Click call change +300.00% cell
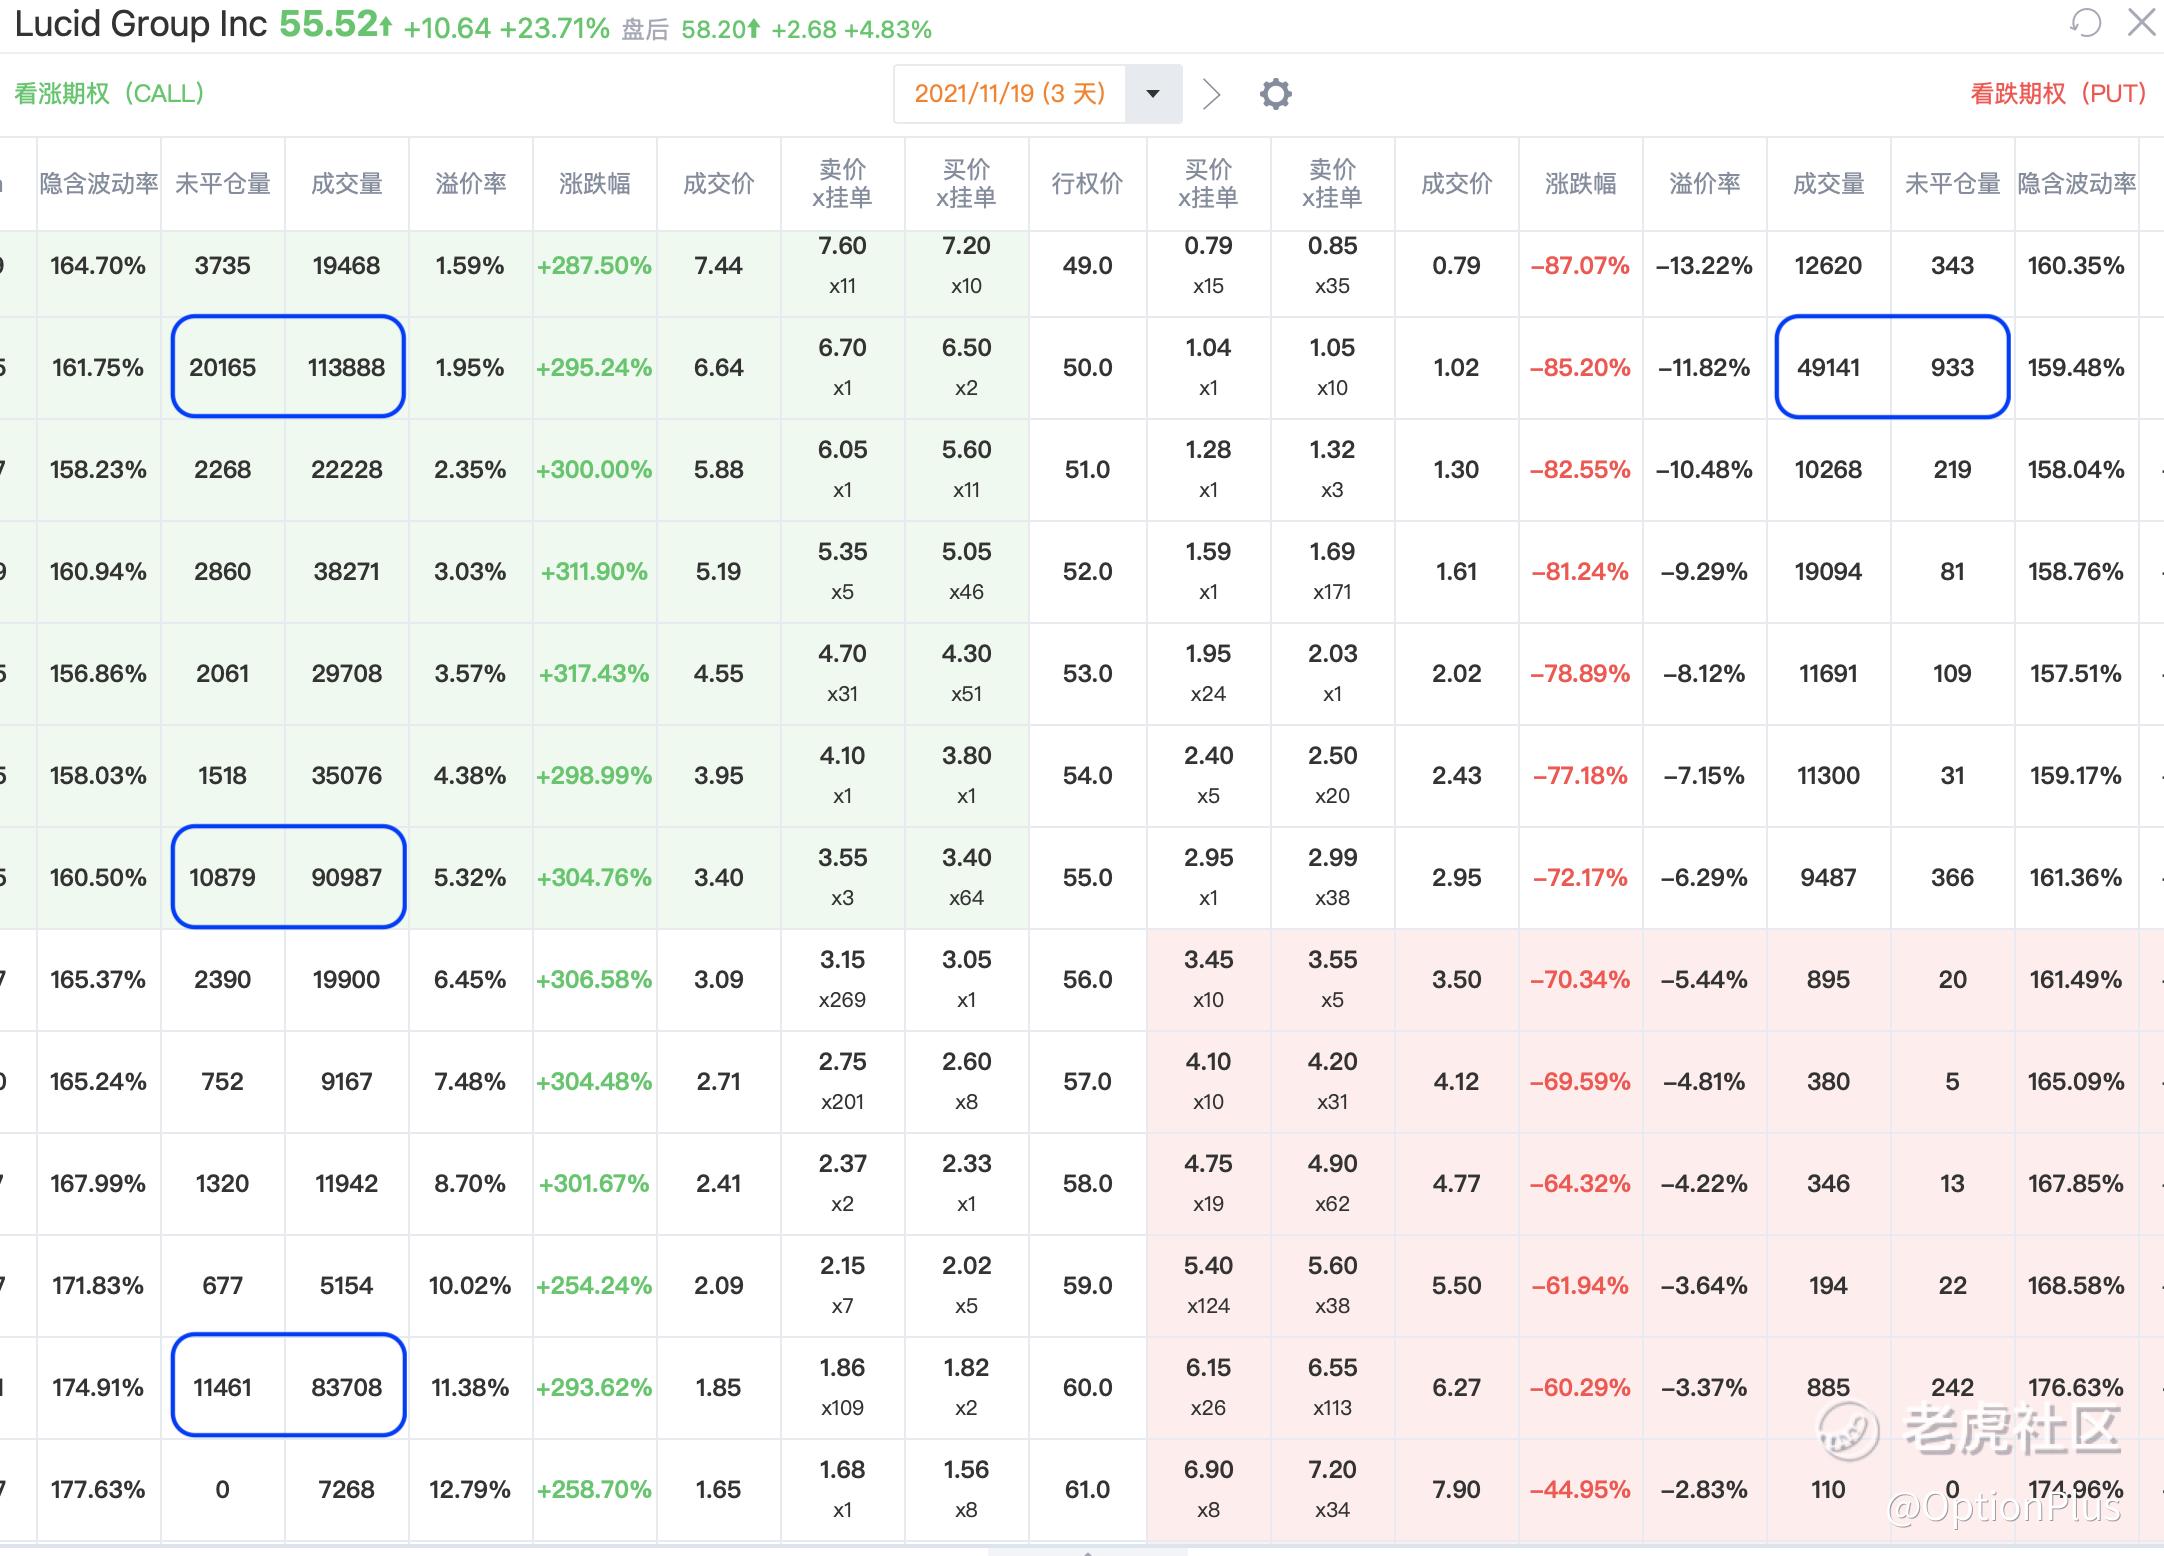 tap(594, 470)
